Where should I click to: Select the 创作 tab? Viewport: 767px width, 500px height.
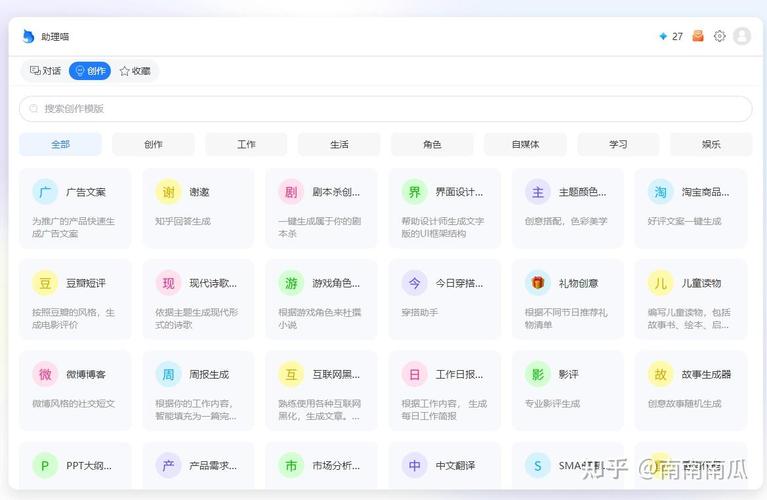tap(90, 71)
